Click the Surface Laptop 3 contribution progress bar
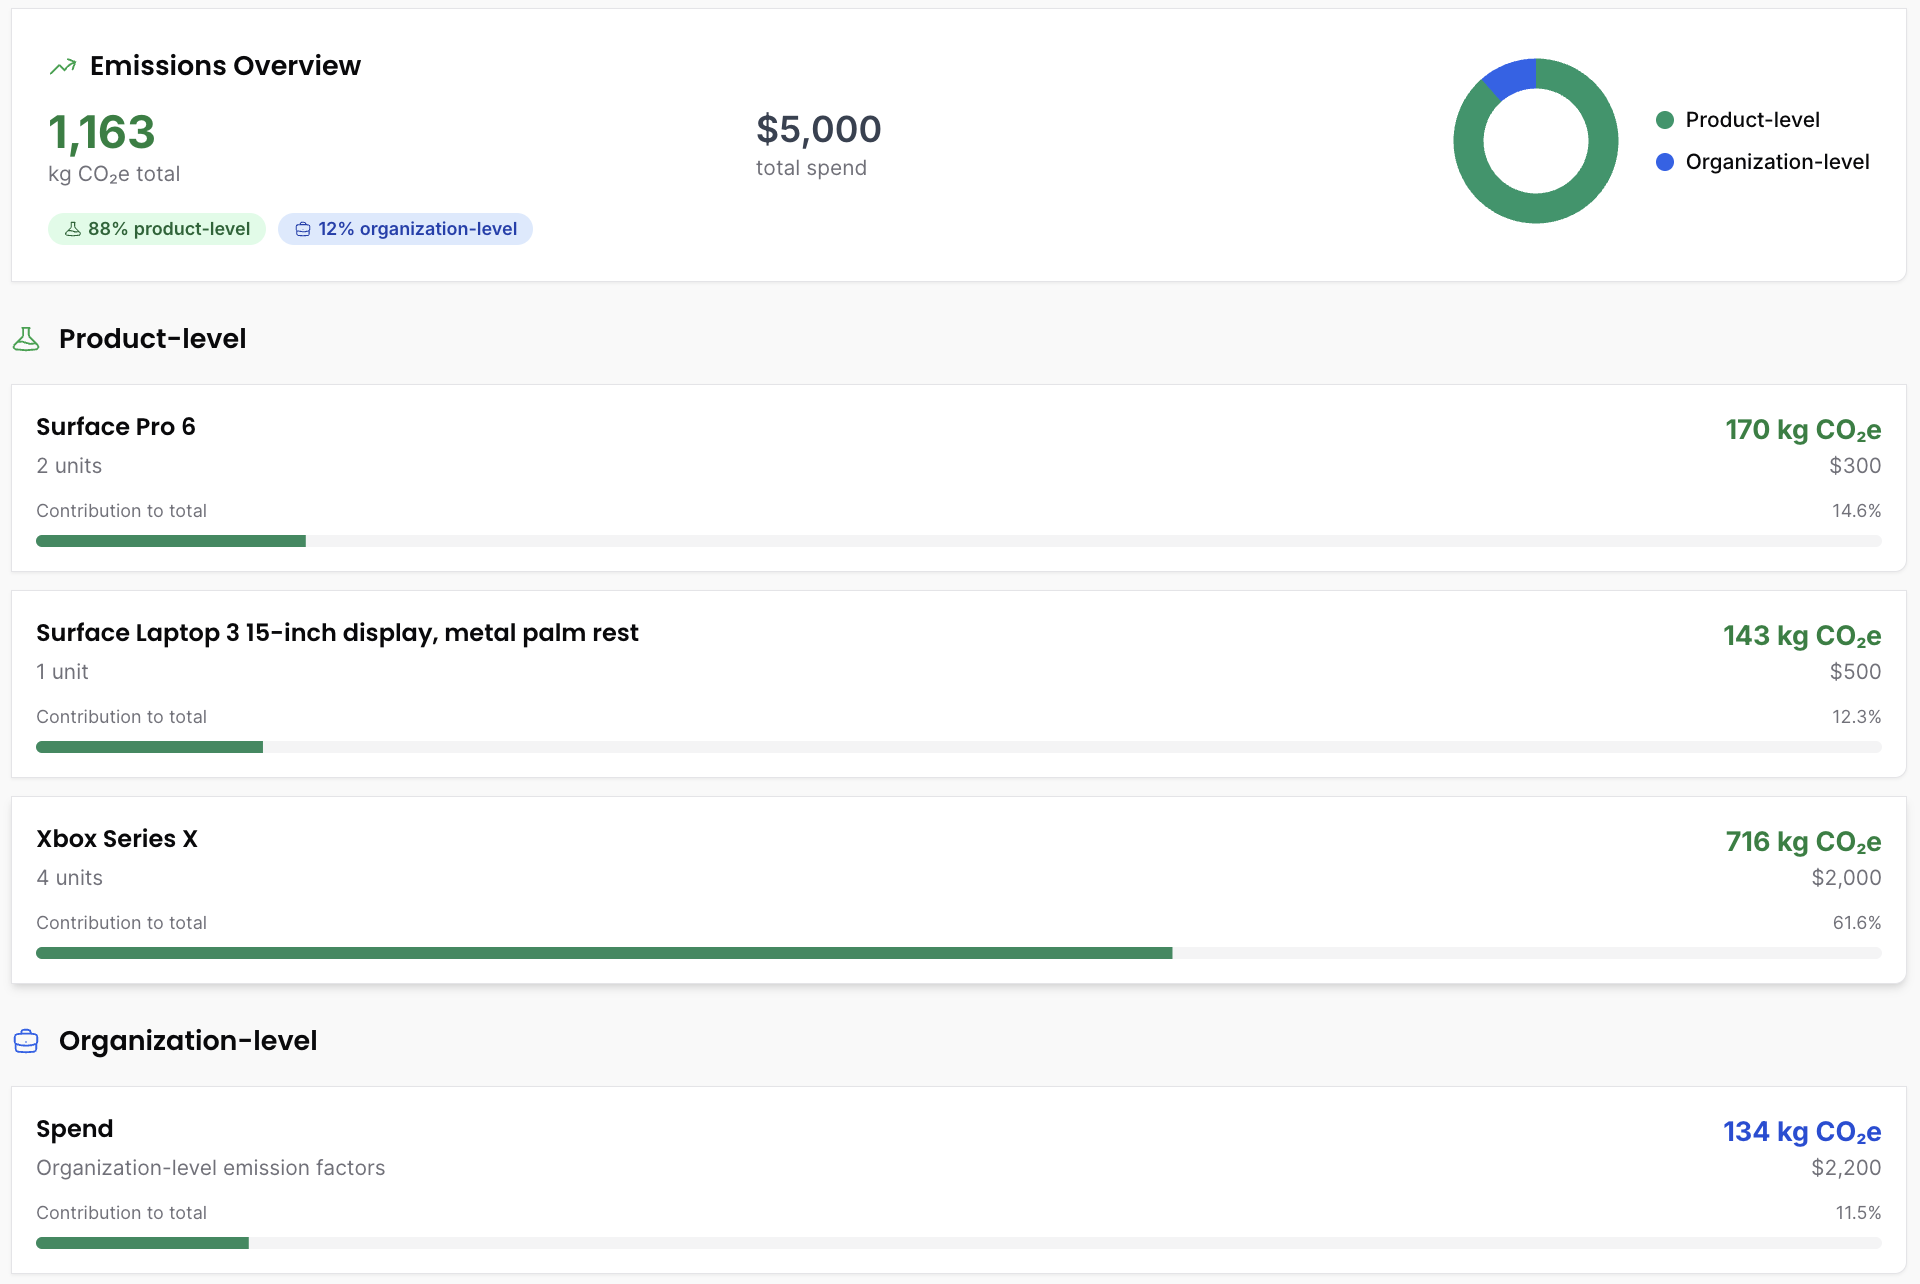Image resolution: width=1920 pixels, height=1284 pixels. [959, 747]
